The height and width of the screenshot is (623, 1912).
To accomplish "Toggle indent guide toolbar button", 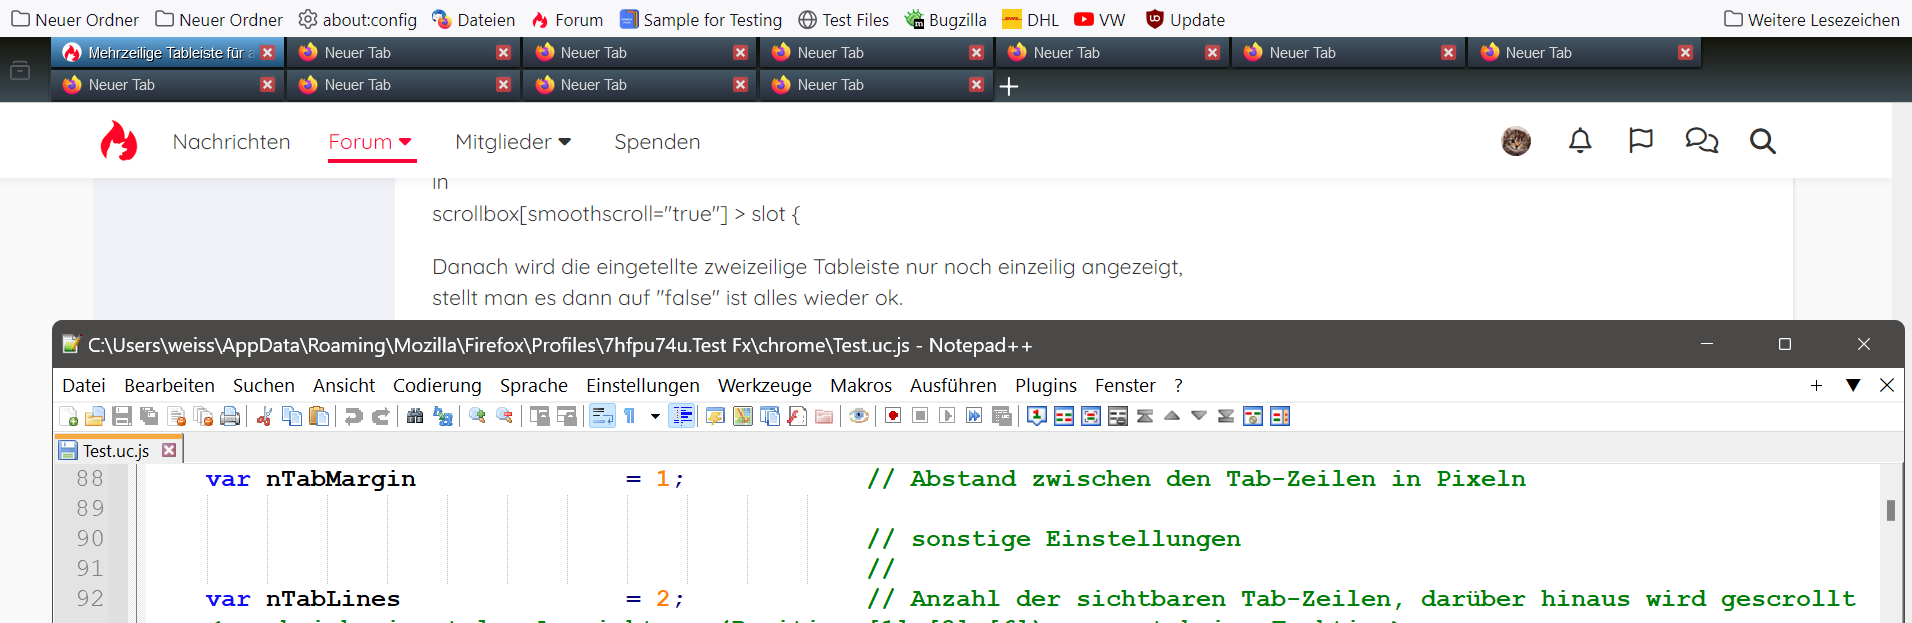I will 682,416.
